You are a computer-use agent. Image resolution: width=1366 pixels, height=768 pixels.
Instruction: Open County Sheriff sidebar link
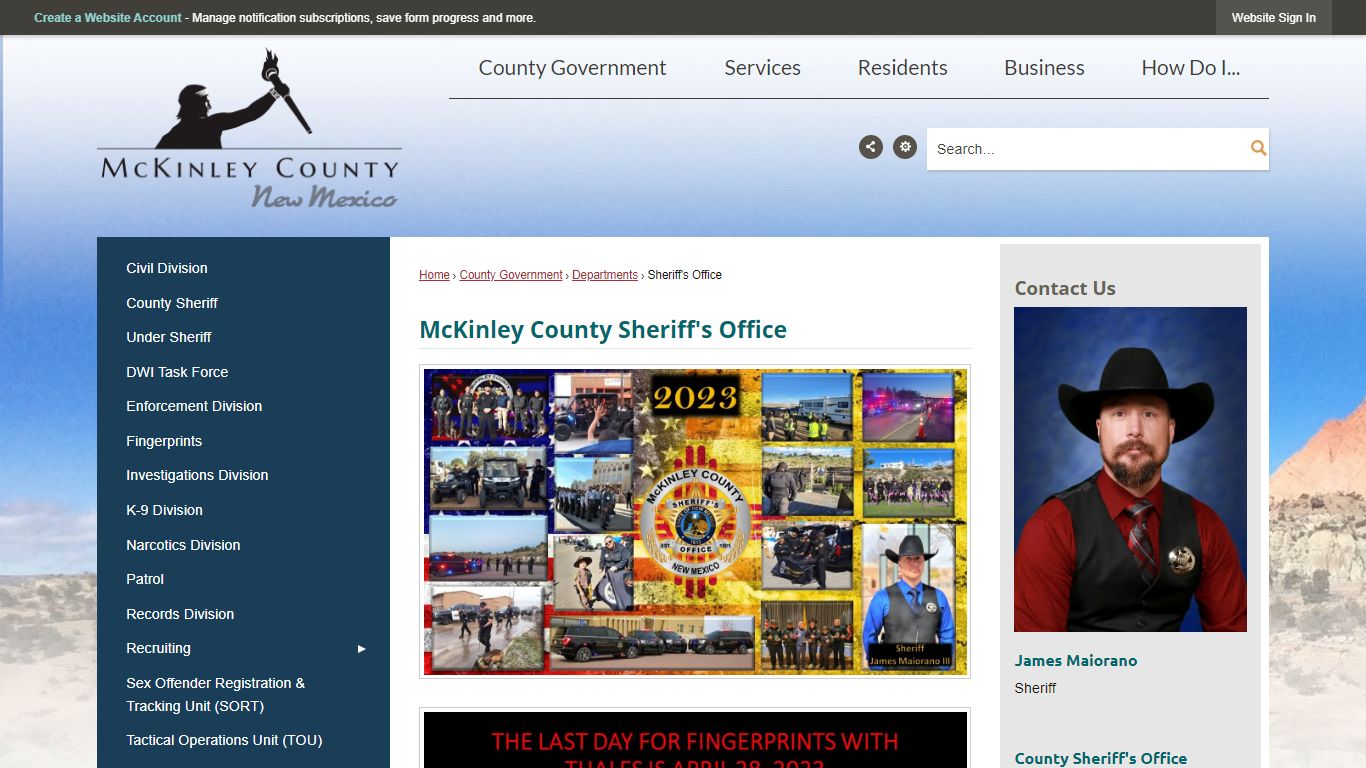tap(172, 303)
